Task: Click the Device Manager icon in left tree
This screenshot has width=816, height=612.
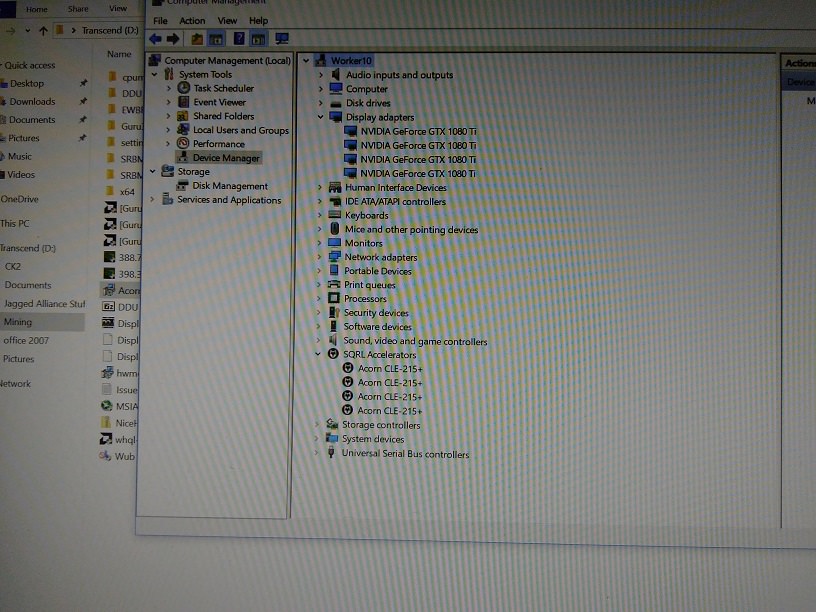Action: pyautogui.click(x=183, y=157)
